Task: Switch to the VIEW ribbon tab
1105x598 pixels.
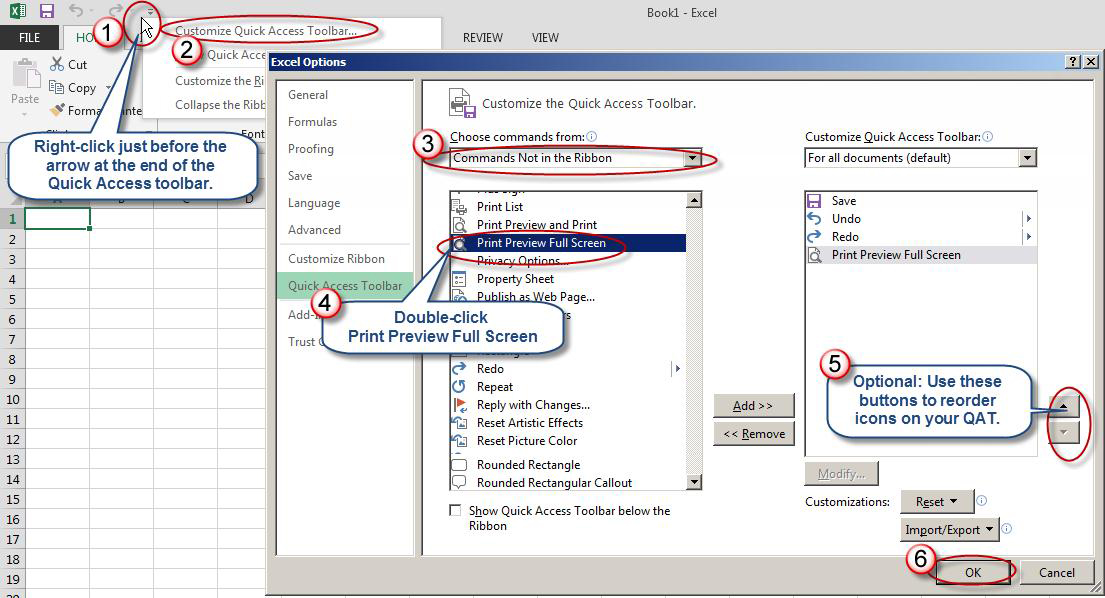Action: tap(545, 37)
